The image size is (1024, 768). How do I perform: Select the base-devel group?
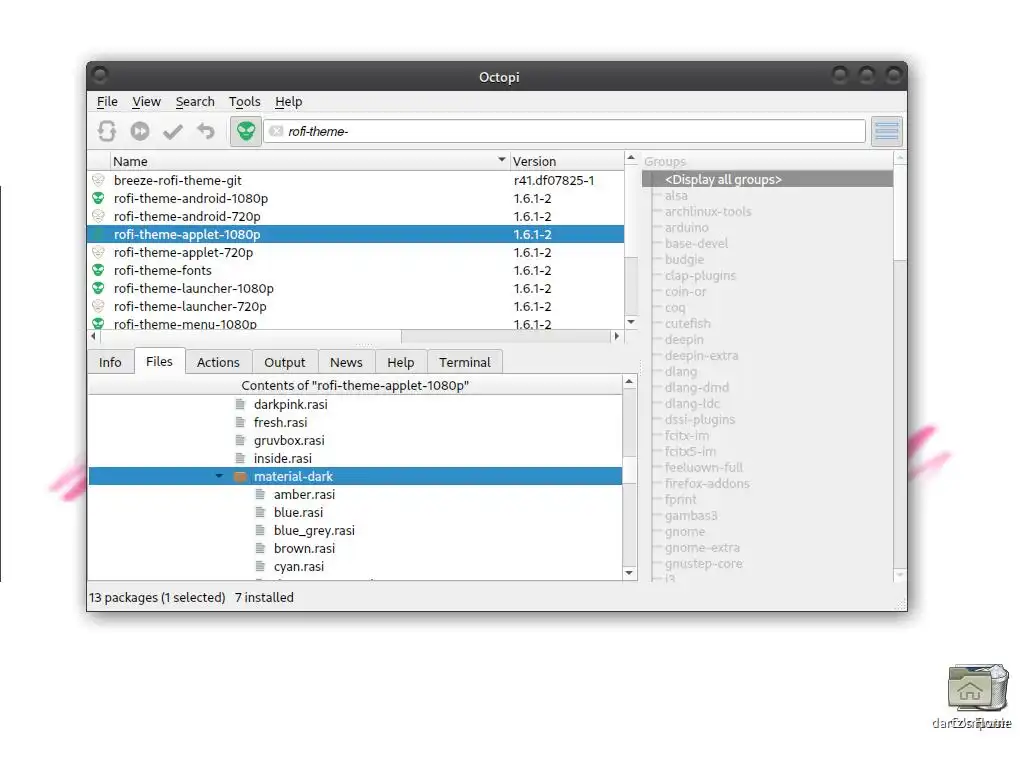click(x=696, y=244)
